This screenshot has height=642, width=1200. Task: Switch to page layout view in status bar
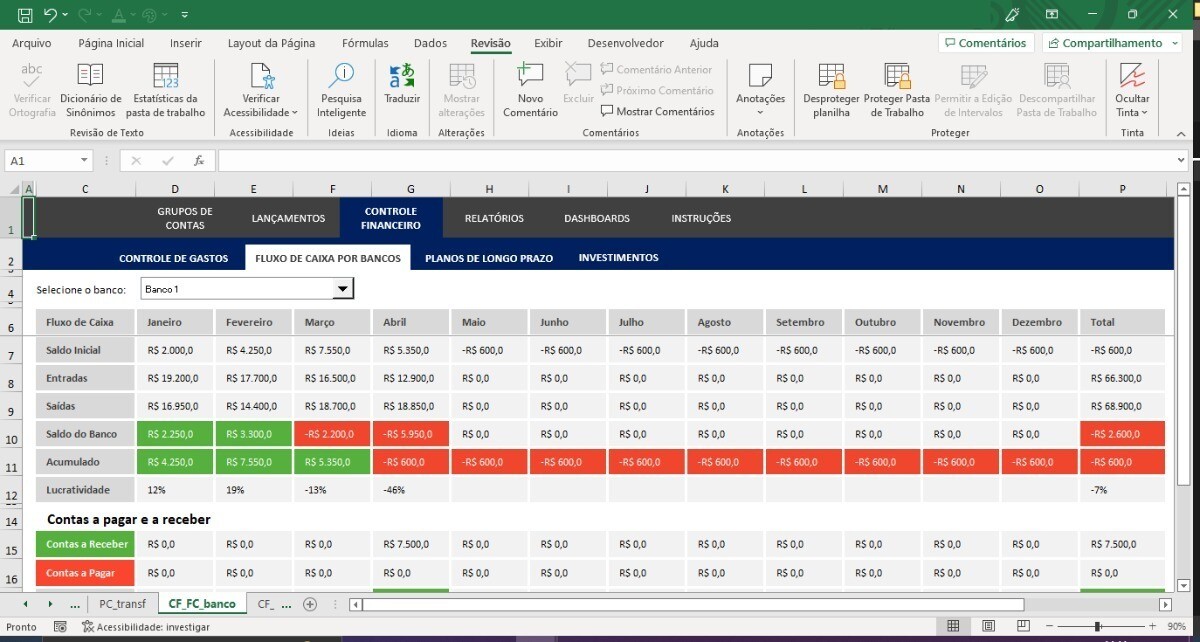pyautogui.click(x=988, y=626)
